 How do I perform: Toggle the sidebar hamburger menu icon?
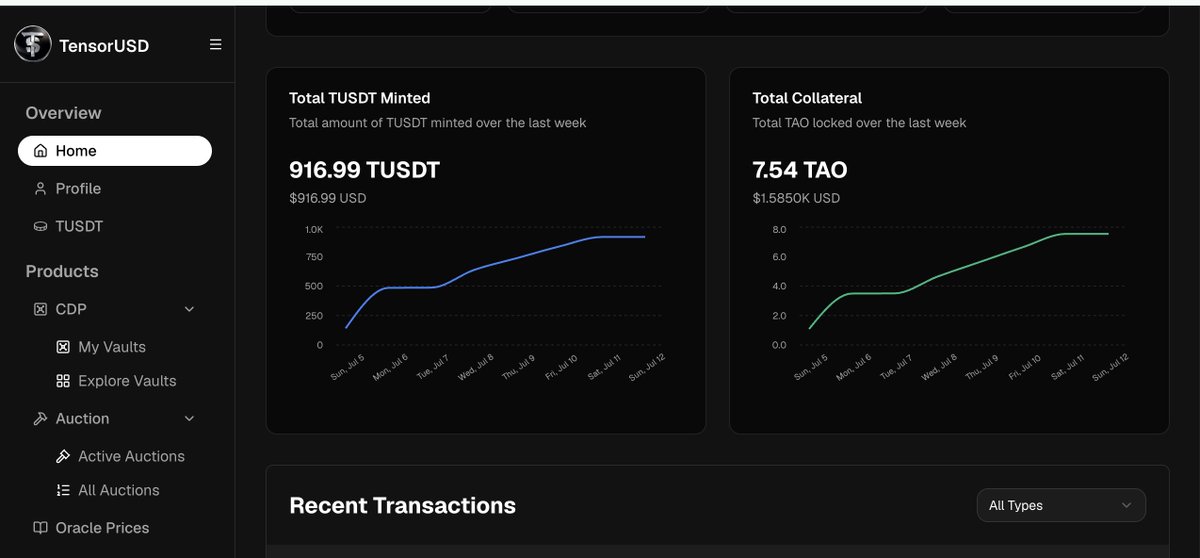tap(215, 45)
